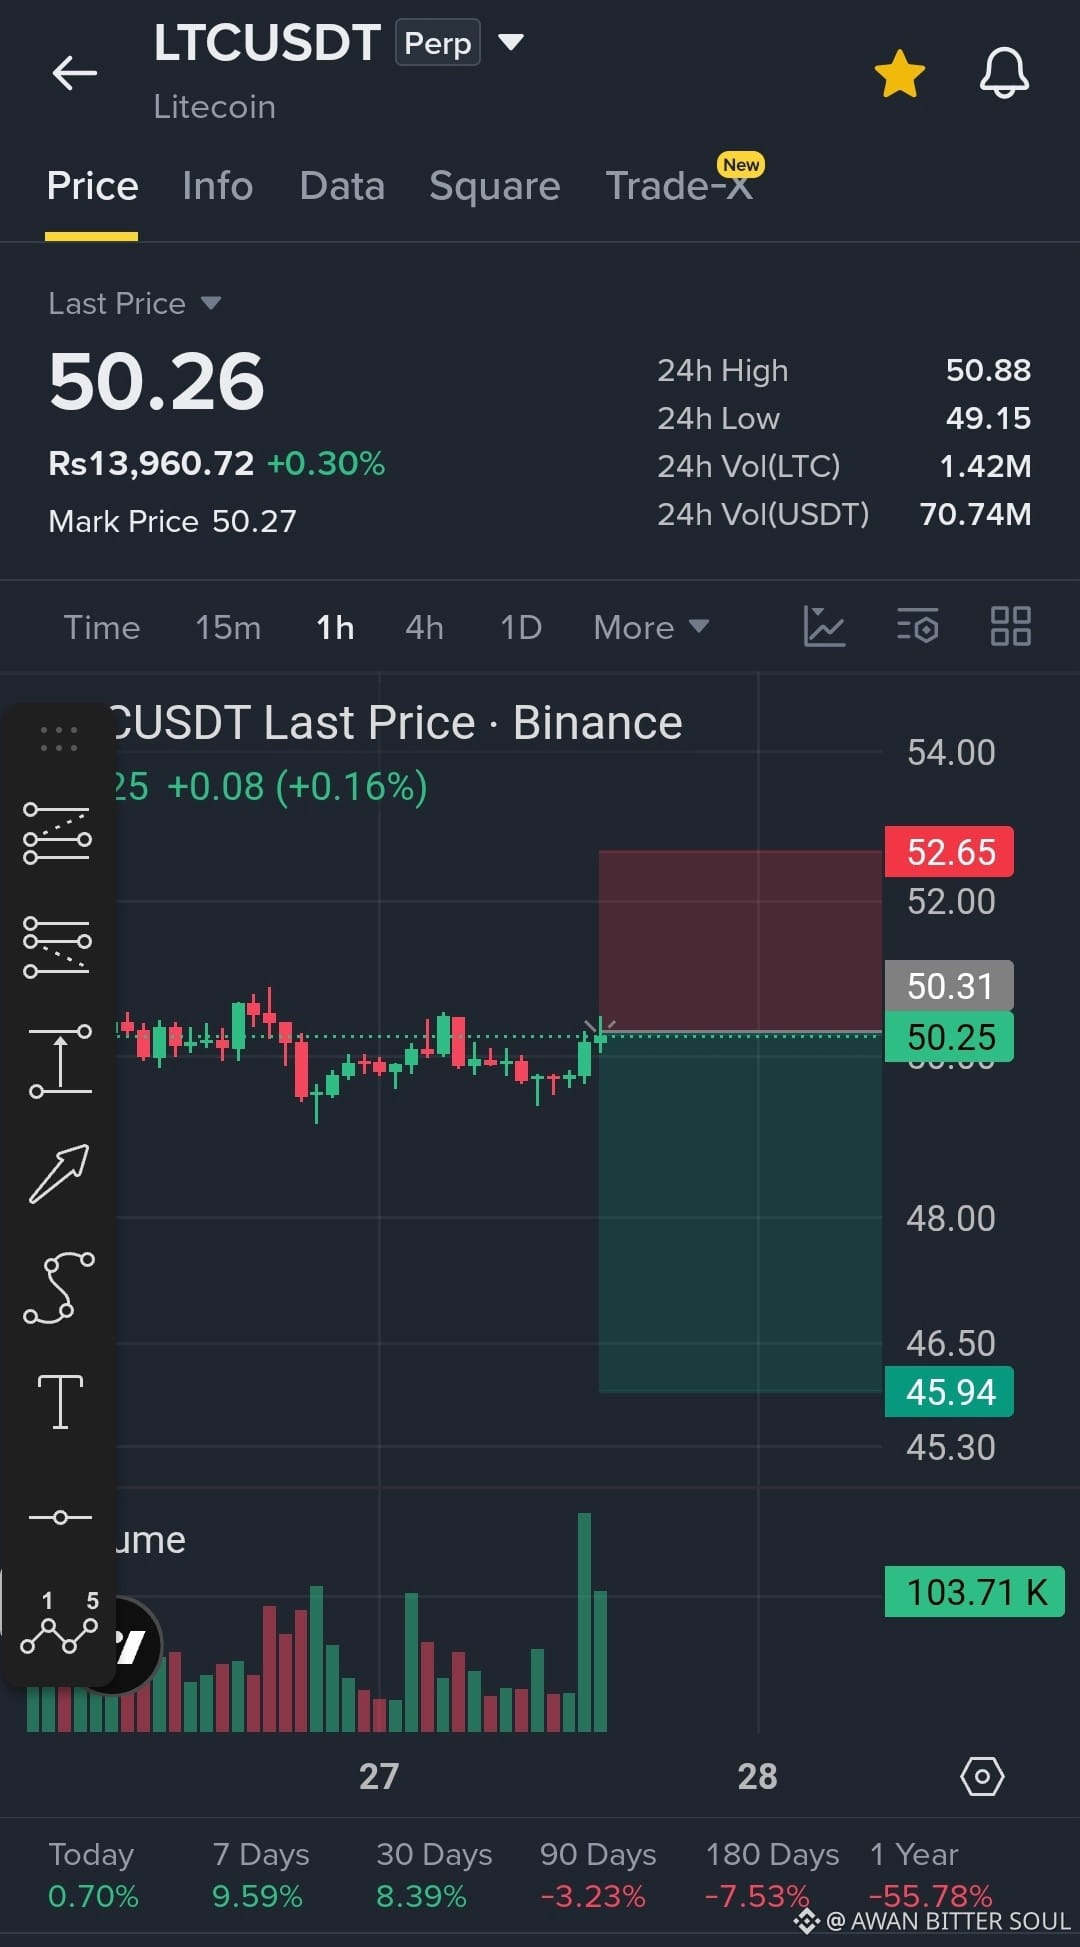Image resolution: width=1080 pixels, height=1947 pixels.
Task: Click the TradingView logo on chart
Action: pyautogui.click(x=130, y=1645)
